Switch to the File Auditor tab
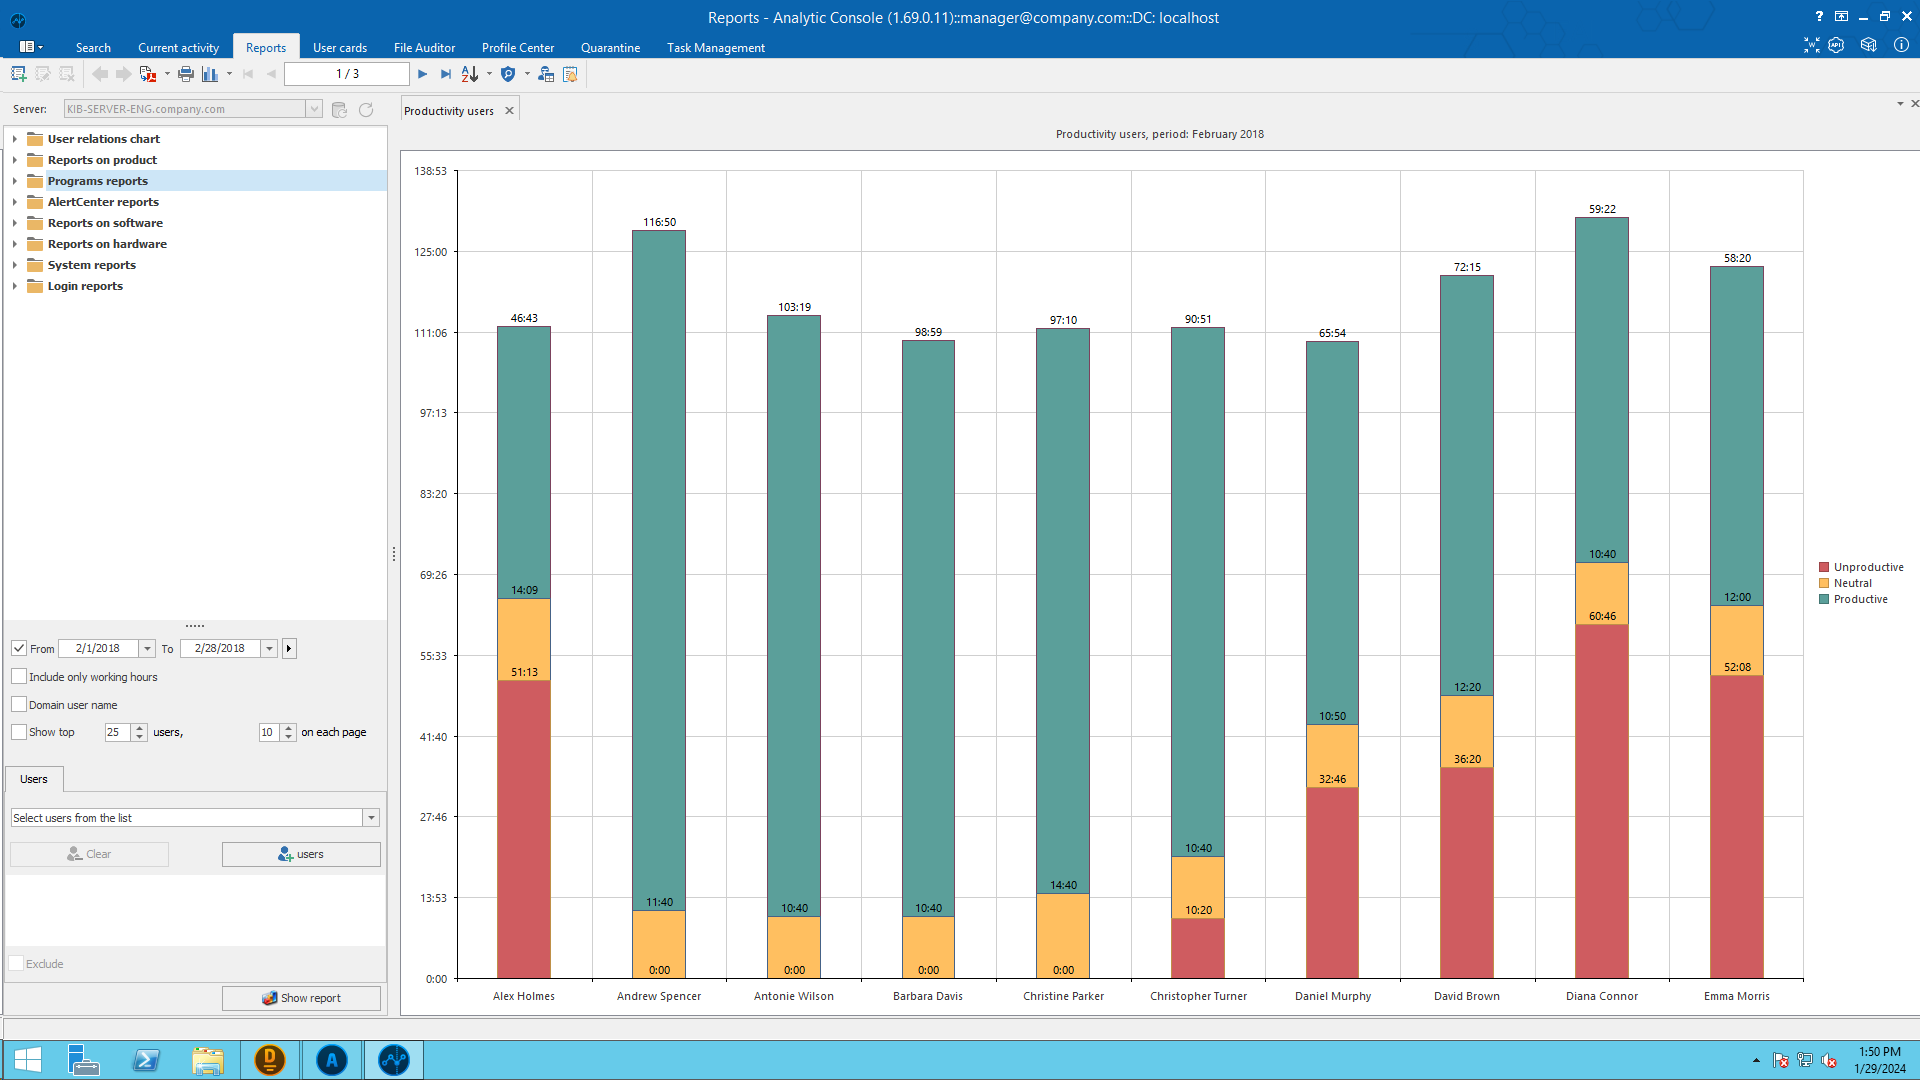The width and height of the screenshot is (1920, 1080). coord(424,48)
